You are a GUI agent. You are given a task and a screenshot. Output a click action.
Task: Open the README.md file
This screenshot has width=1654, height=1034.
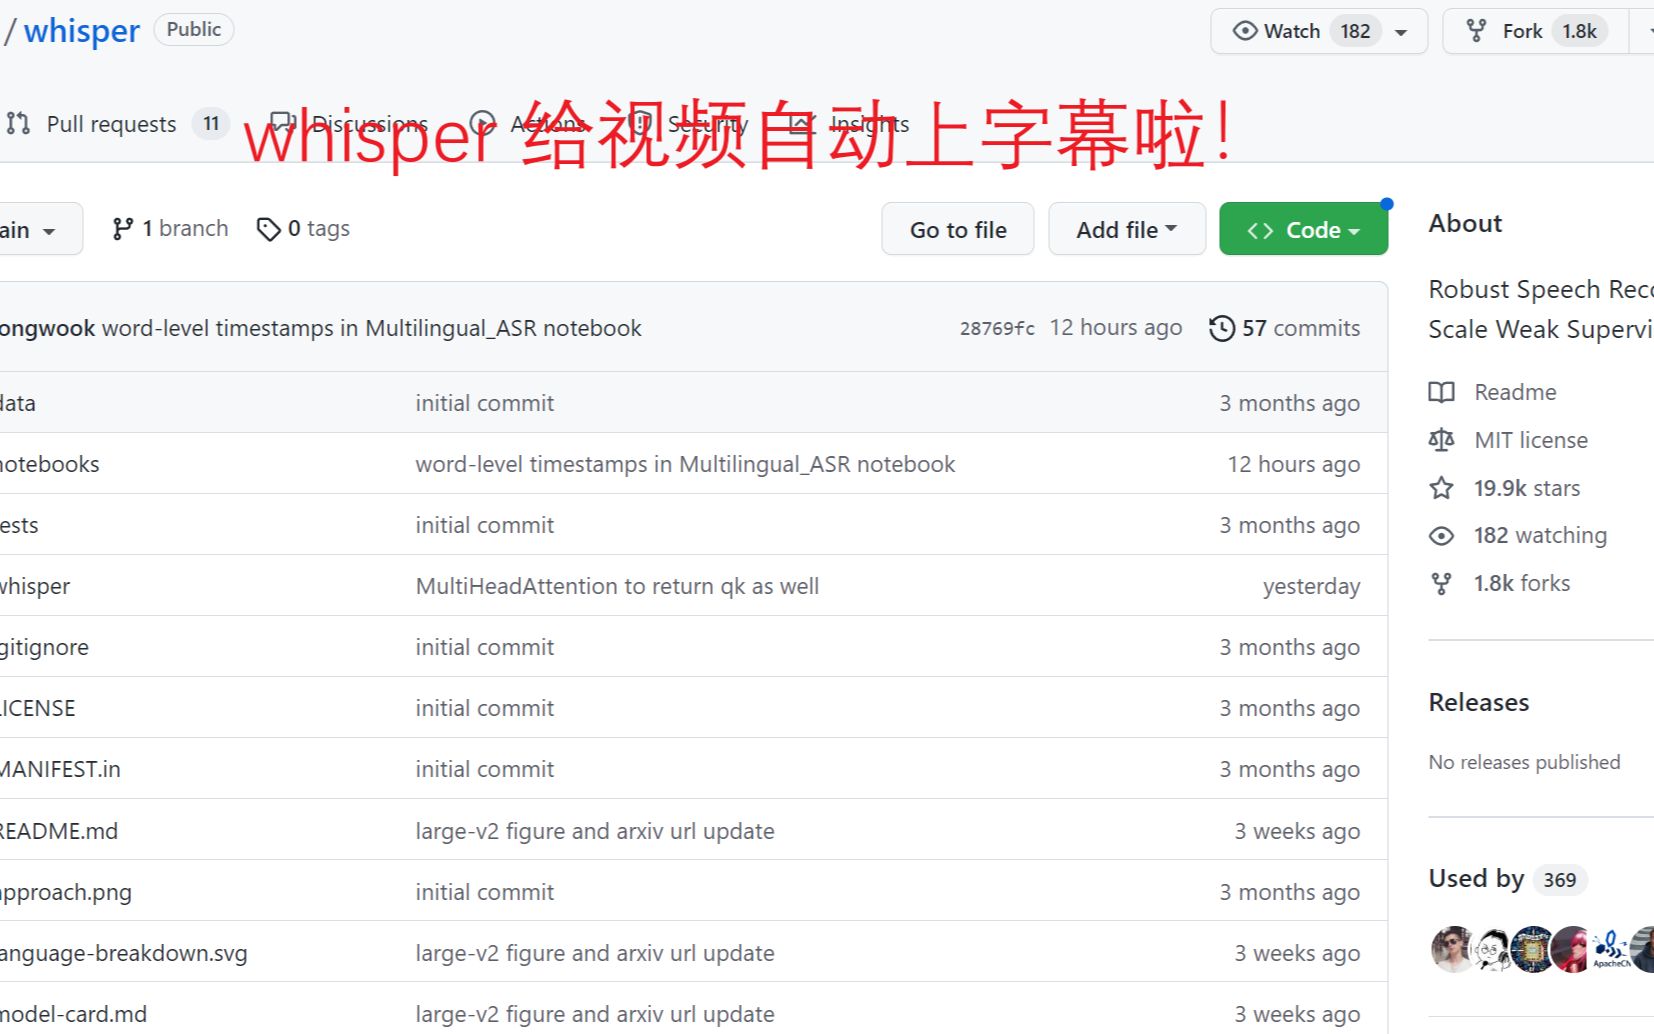pos(58,831)
